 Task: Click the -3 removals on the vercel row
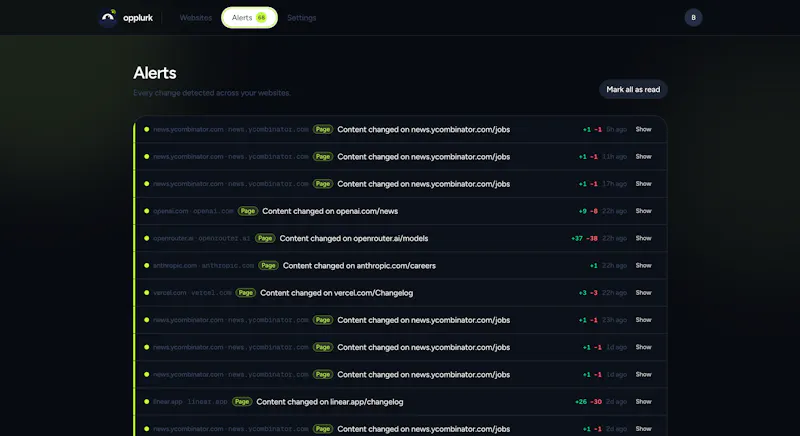point(594,293)
